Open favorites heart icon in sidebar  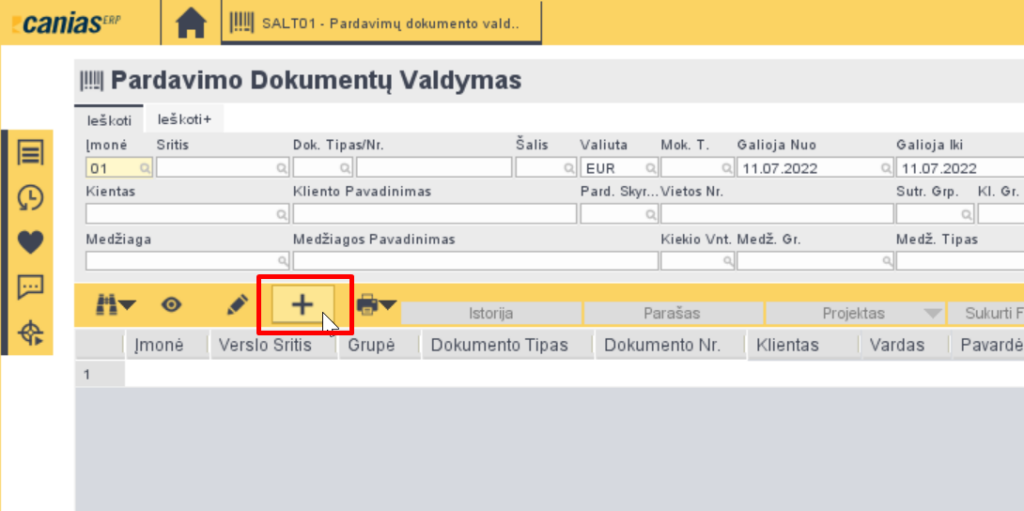click(31, 242)
